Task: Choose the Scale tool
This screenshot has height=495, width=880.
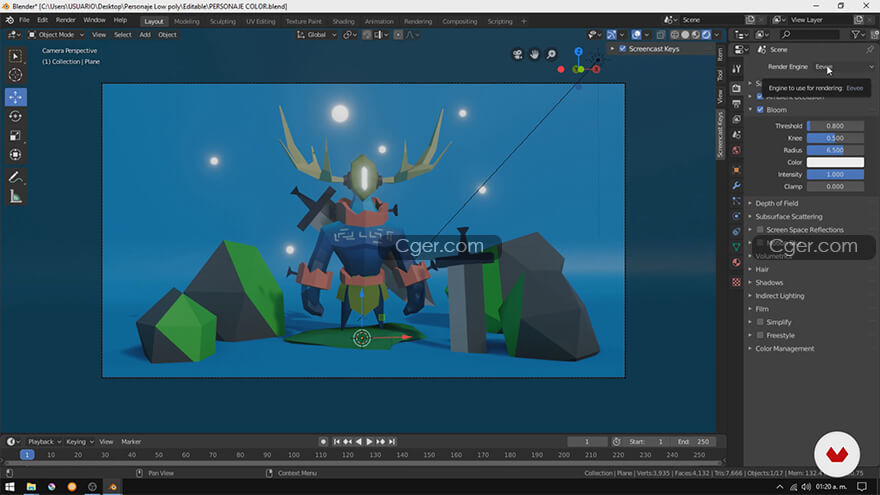Action: point(15,135)
